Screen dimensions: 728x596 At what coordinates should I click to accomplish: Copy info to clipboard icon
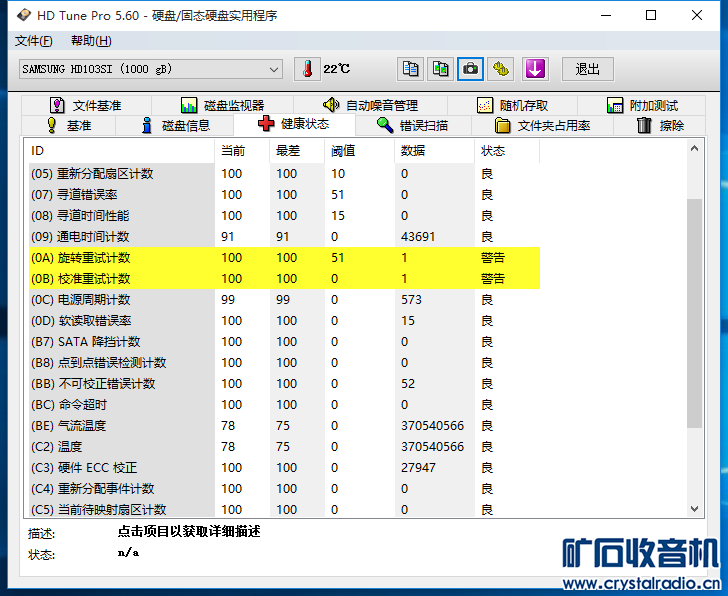(x=410, y=69)
